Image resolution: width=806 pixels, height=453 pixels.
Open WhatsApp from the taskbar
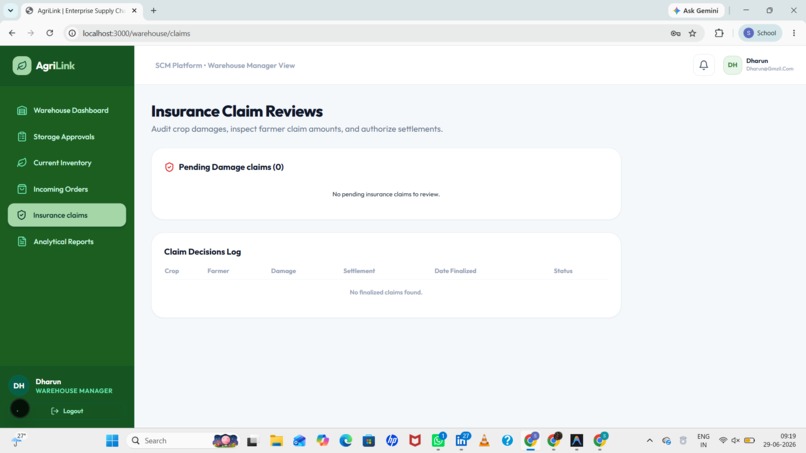(x=438, y=441)
